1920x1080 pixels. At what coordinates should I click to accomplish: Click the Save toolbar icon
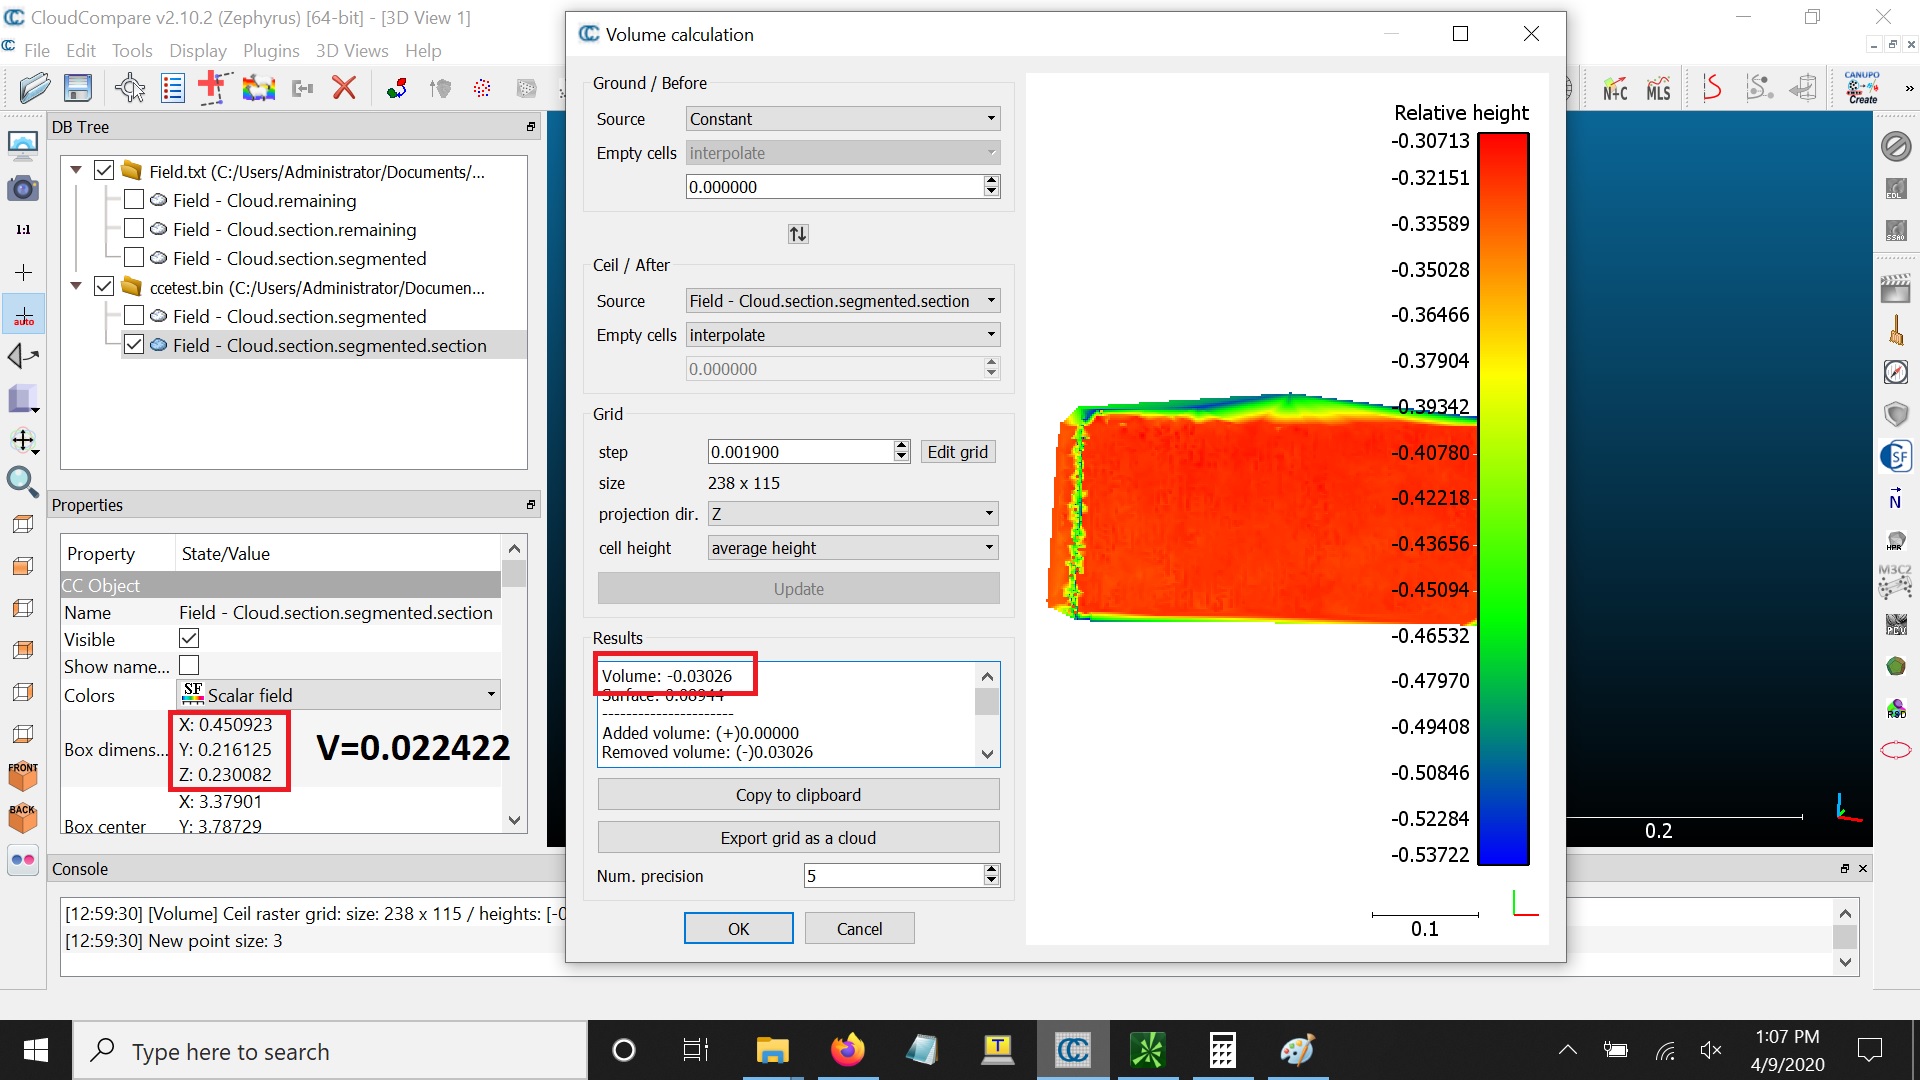point(78,89)
